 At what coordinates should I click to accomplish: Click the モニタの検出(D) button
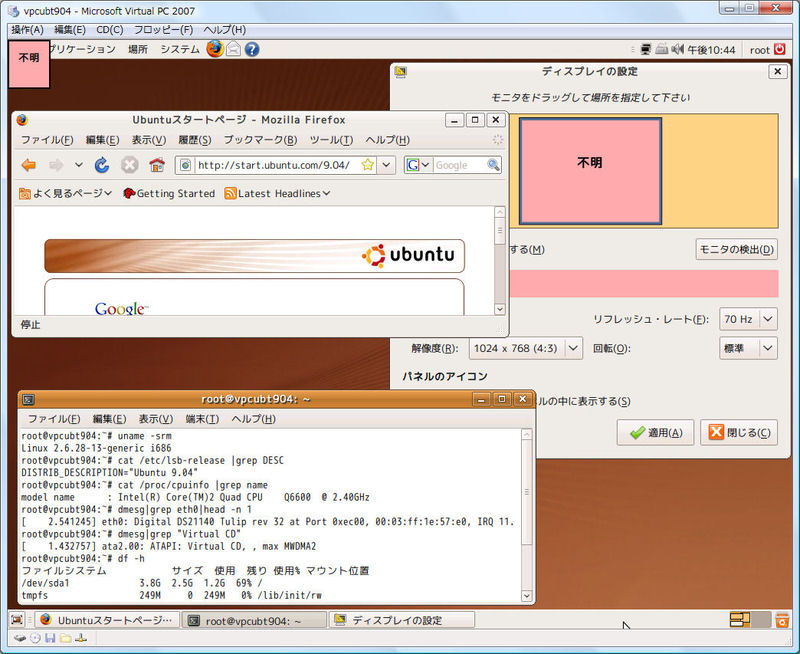point(736,249)
